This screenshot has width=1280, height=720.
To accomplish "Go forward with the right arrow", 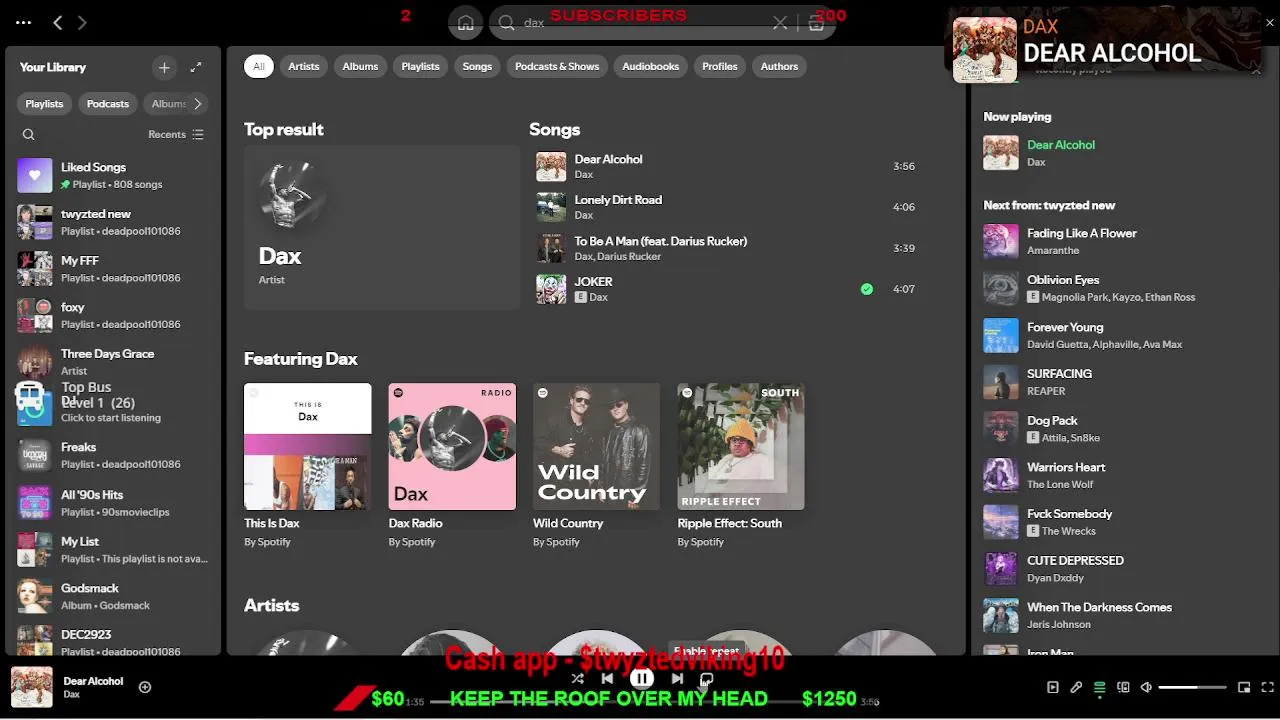I will coord(82,22).
